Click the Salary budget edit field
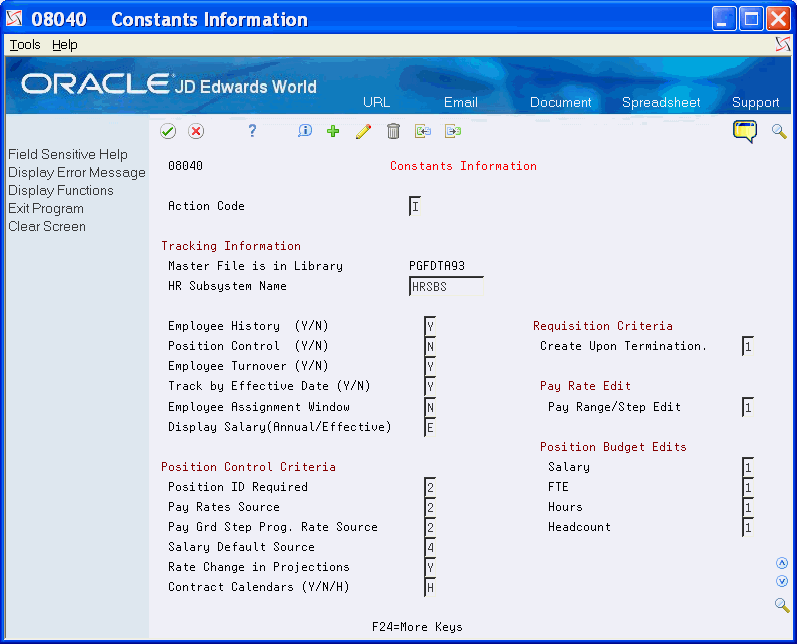 pos(748,467)
